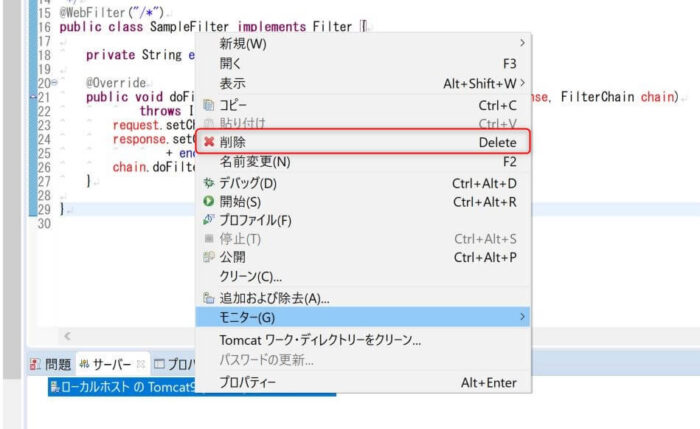Click the arrow on the モニター(G) row
This screenshot has height=429, width=700.
tap(522, 317)
